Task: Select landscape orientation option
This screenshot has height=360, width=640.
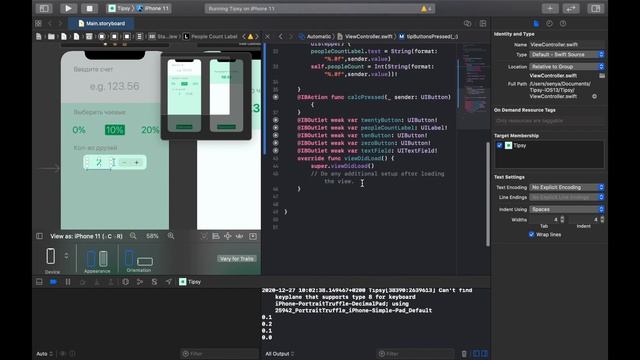Action: click(x=144, y=261)
